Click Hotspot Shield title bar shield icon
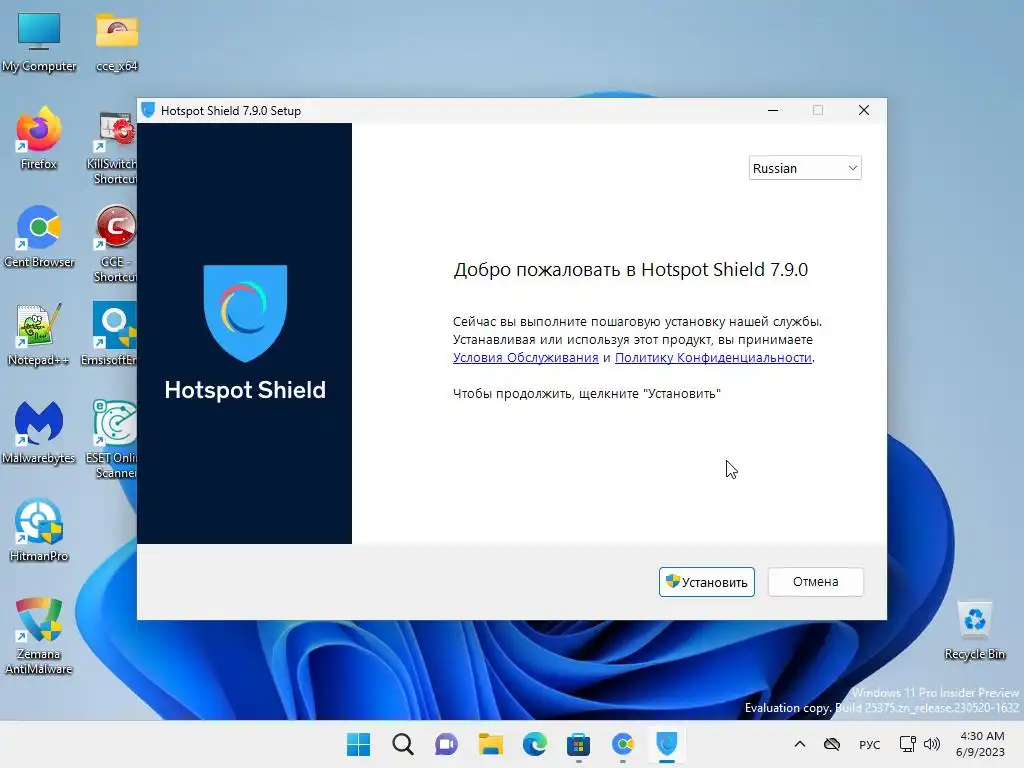This screenshot has width=1024, height=768. [148, 110]
